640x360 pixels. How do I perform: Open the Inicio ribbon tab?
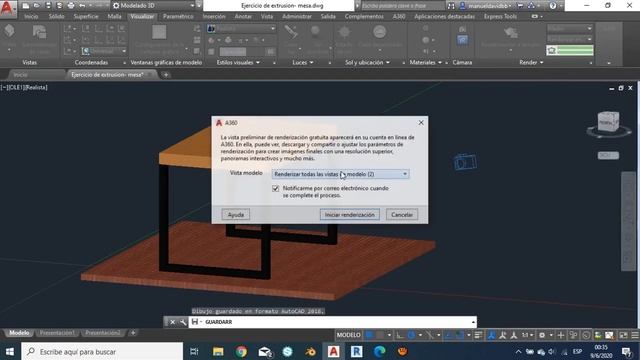[31, 16]
